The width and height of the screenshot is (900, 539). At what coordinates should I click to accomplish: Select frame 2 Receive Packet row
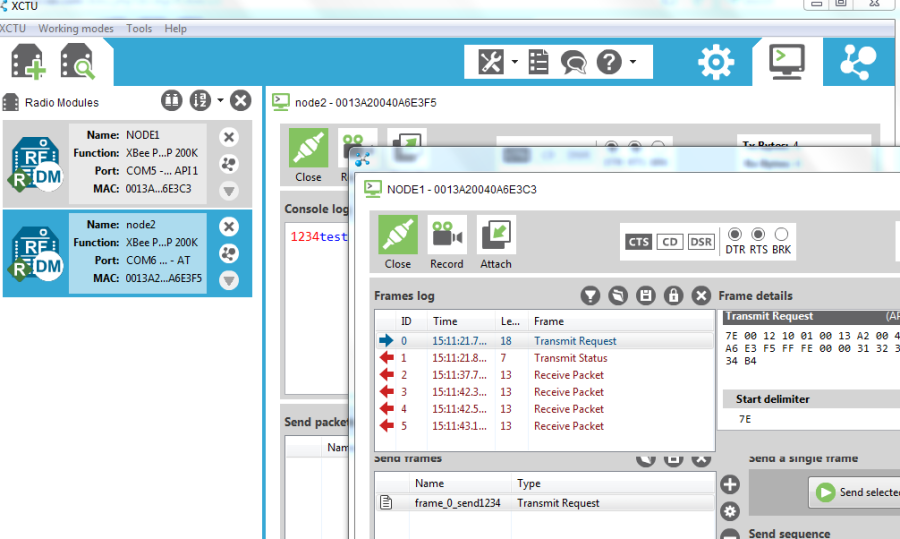[545, 375]
